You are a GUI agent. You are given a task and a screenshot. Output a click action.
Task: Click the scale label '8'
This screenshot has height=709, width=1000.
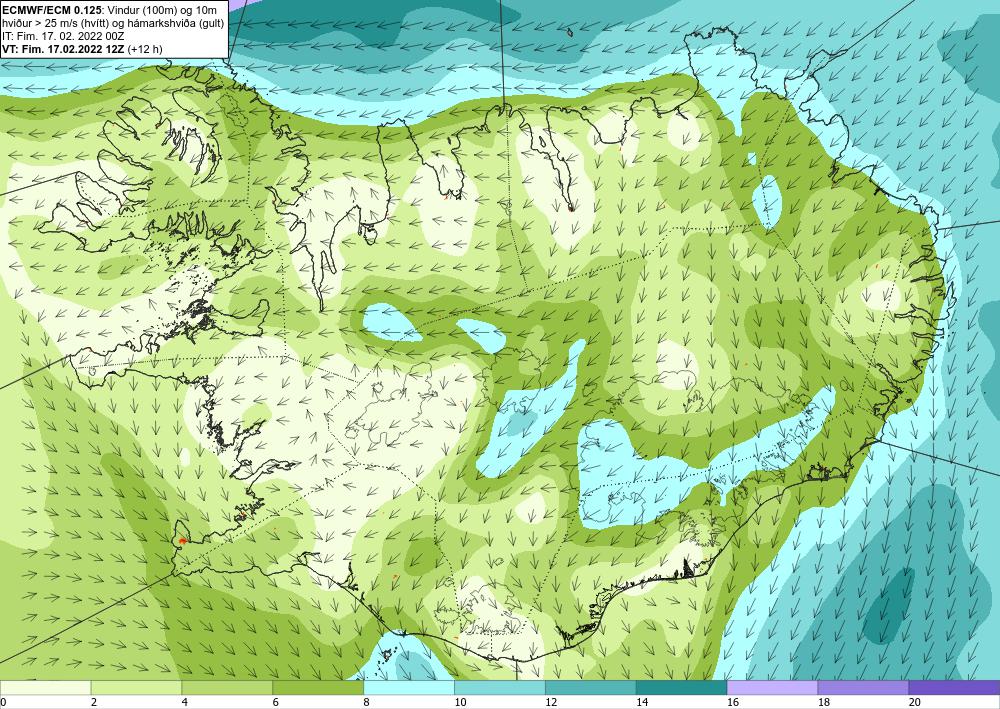(366, 703)
